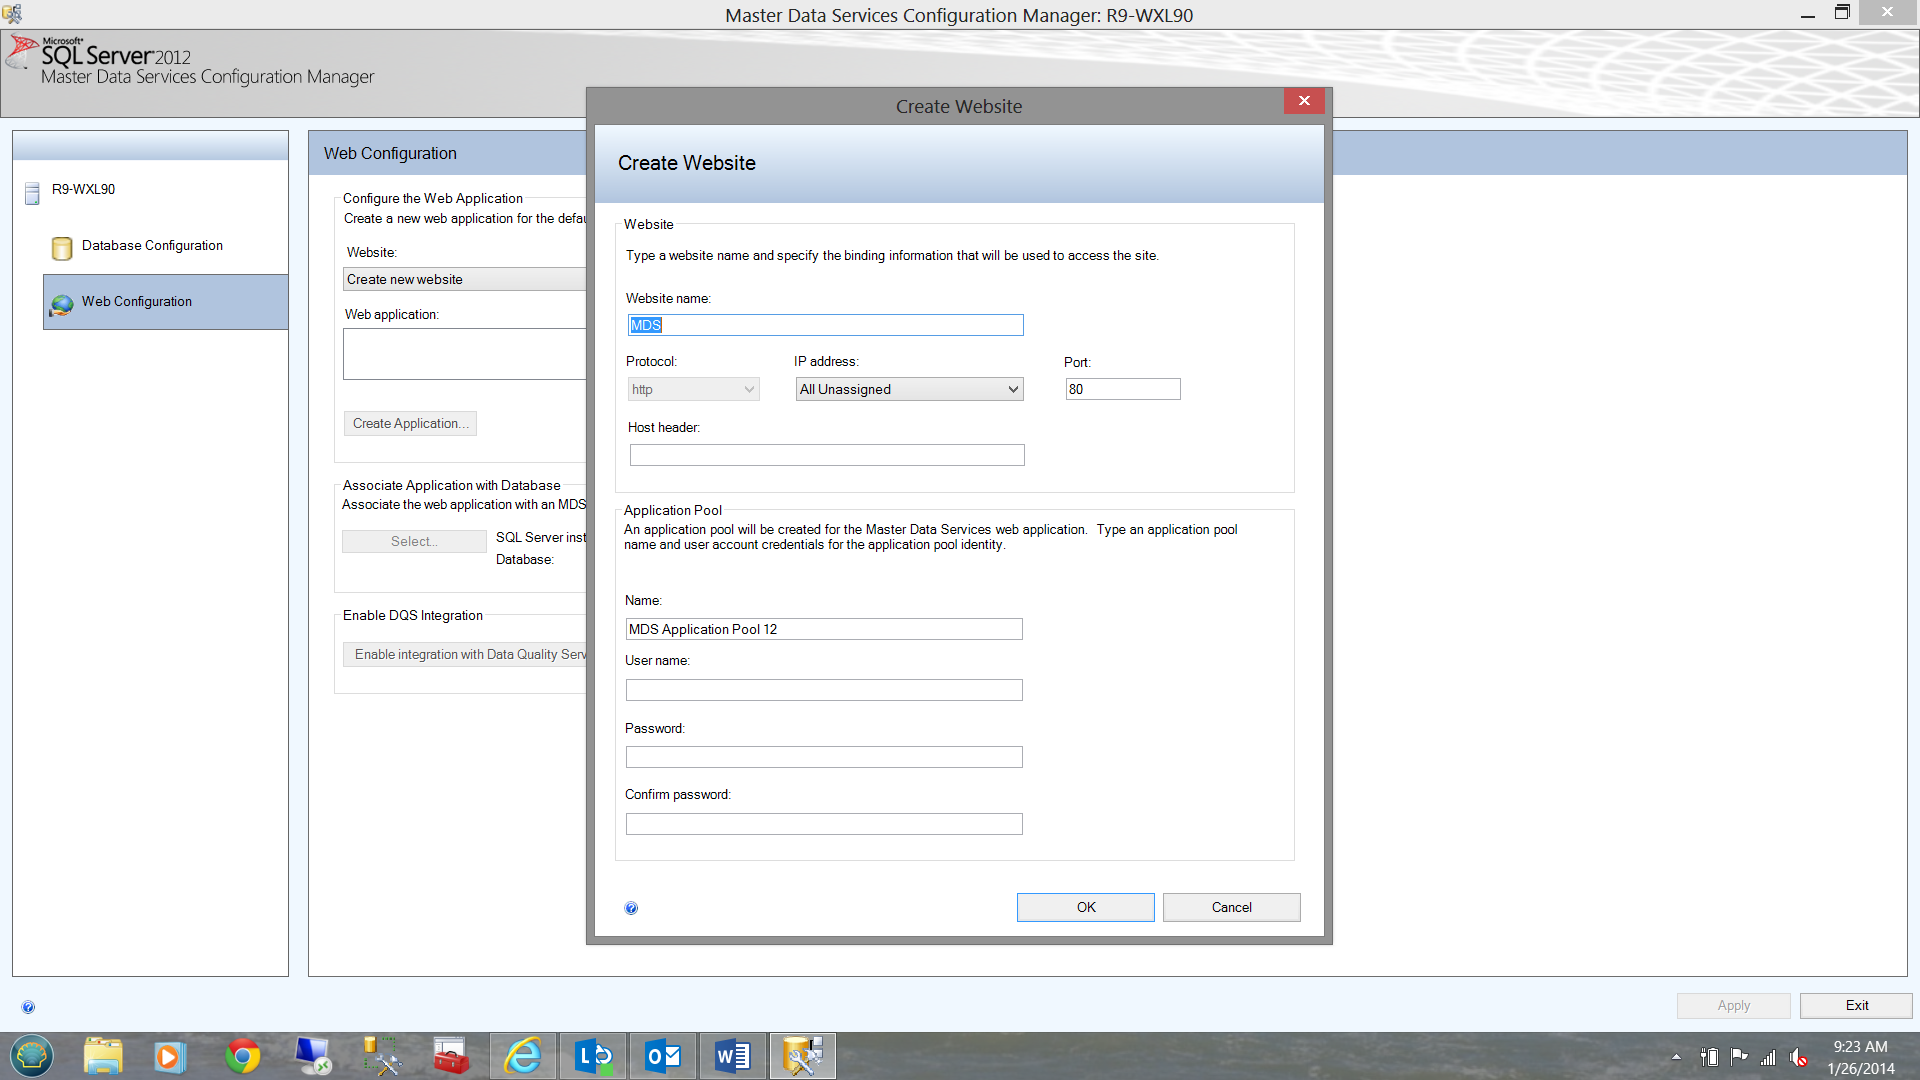The height and width of the screenshot is (1080, 1920).
Task: Focus the User name text box
Action: 824,690
